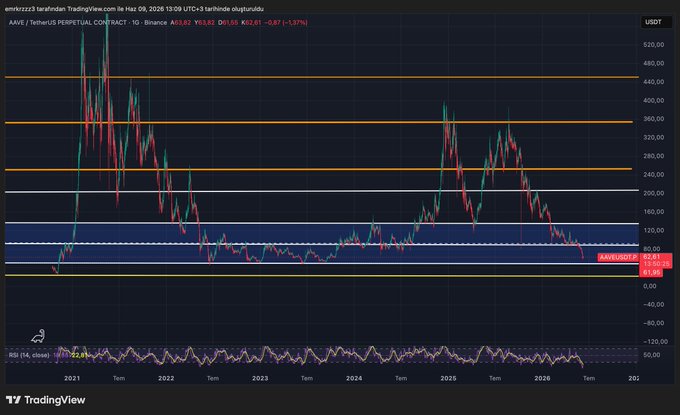Select the yellow horizontal line below the blue zone
Viewport: 680px width, 415px height.
[321, 275]
